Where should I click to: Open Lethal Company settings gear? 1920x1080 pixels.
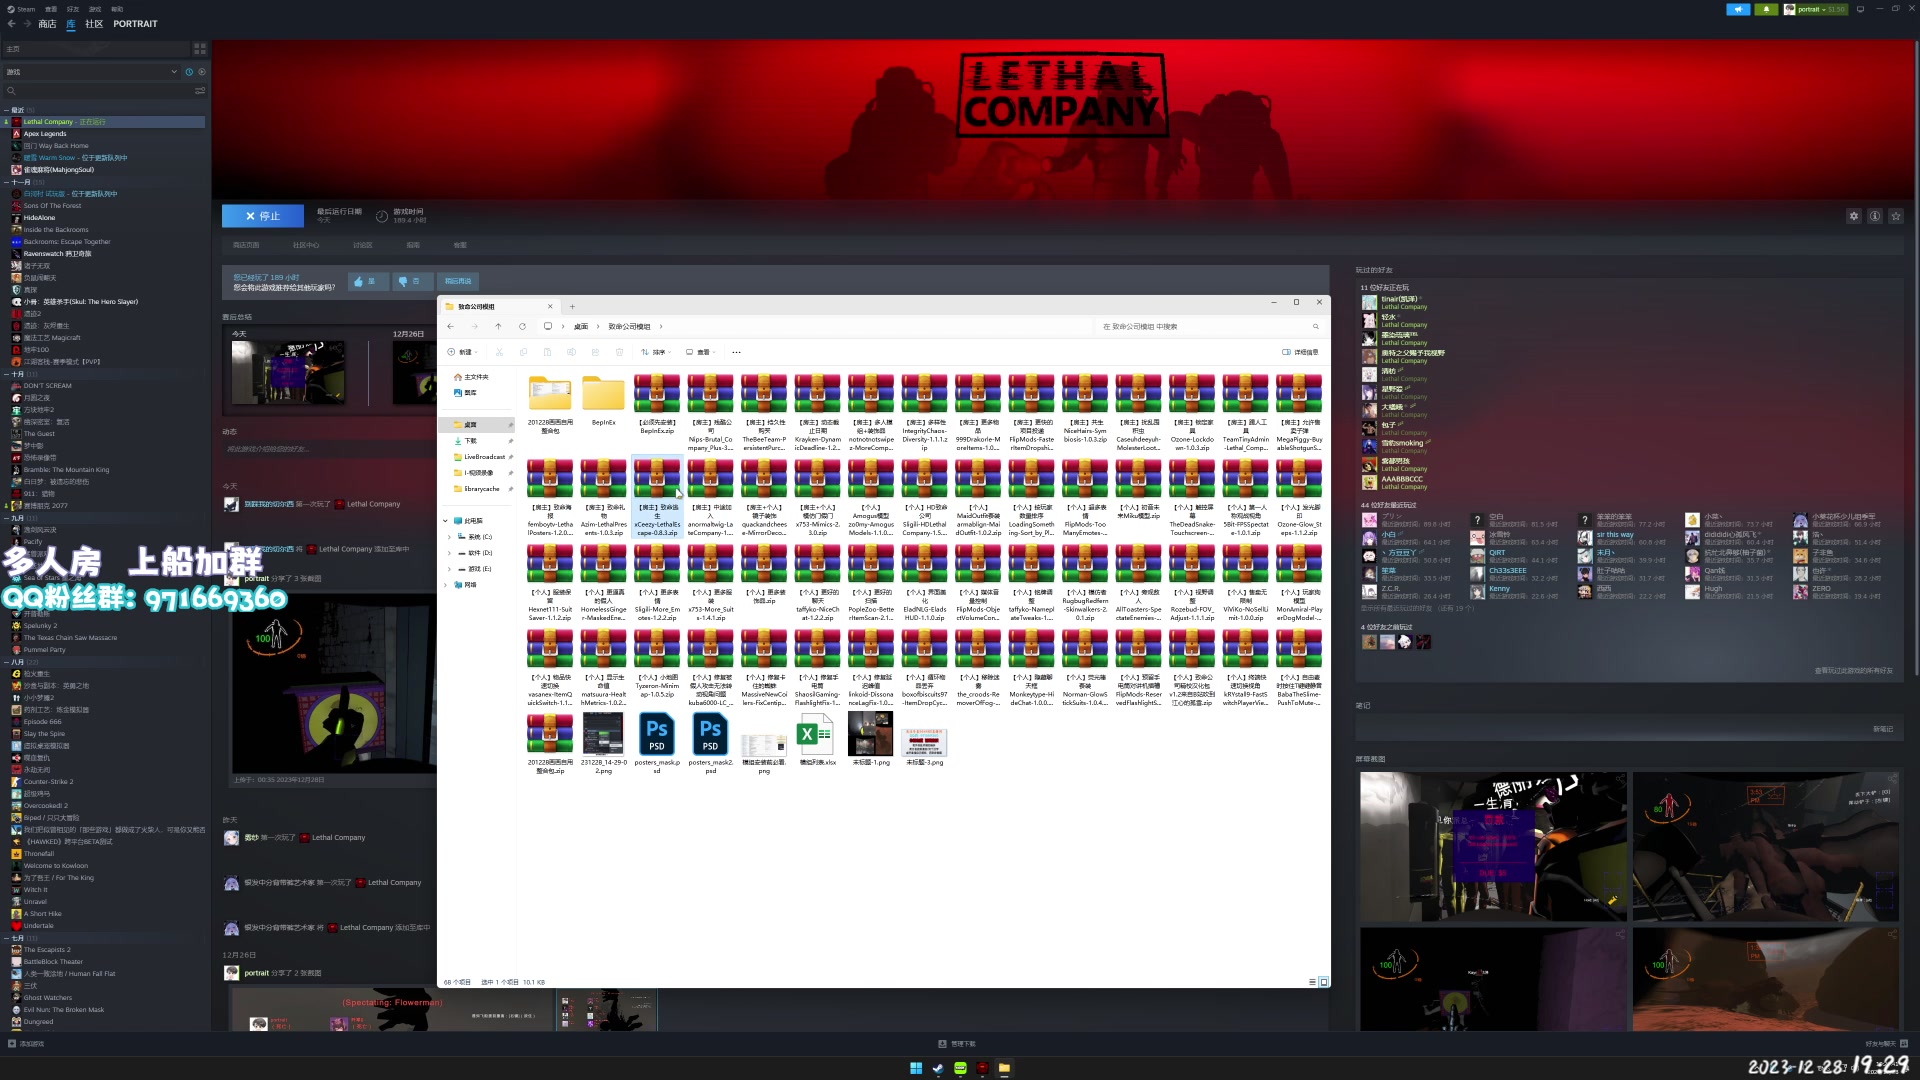(x=1854, y=216)
